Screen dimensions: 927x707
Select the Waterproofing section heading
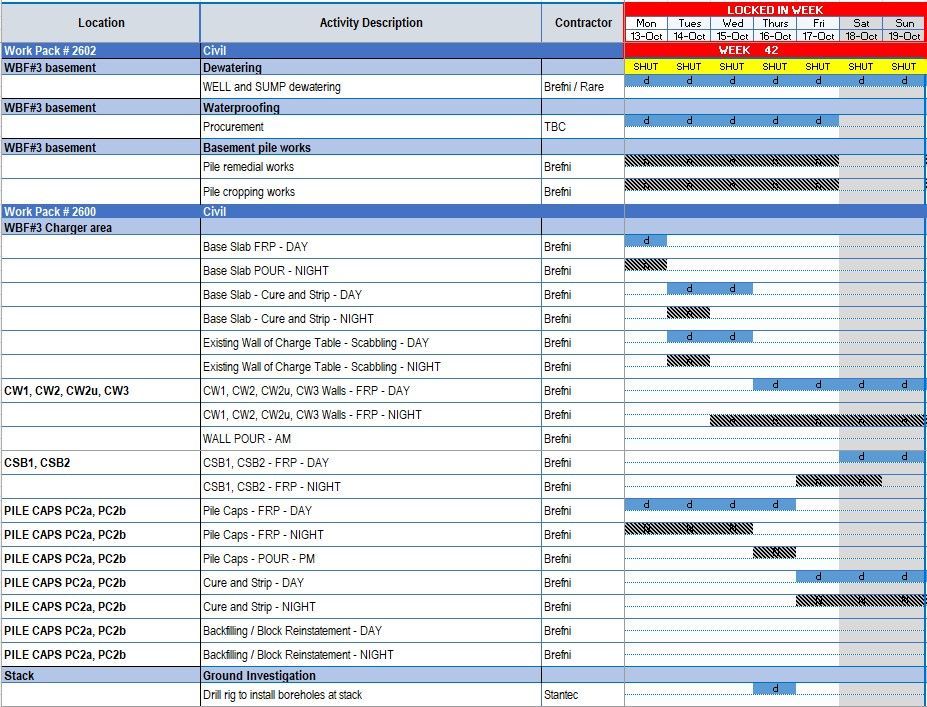pos(371,108)
